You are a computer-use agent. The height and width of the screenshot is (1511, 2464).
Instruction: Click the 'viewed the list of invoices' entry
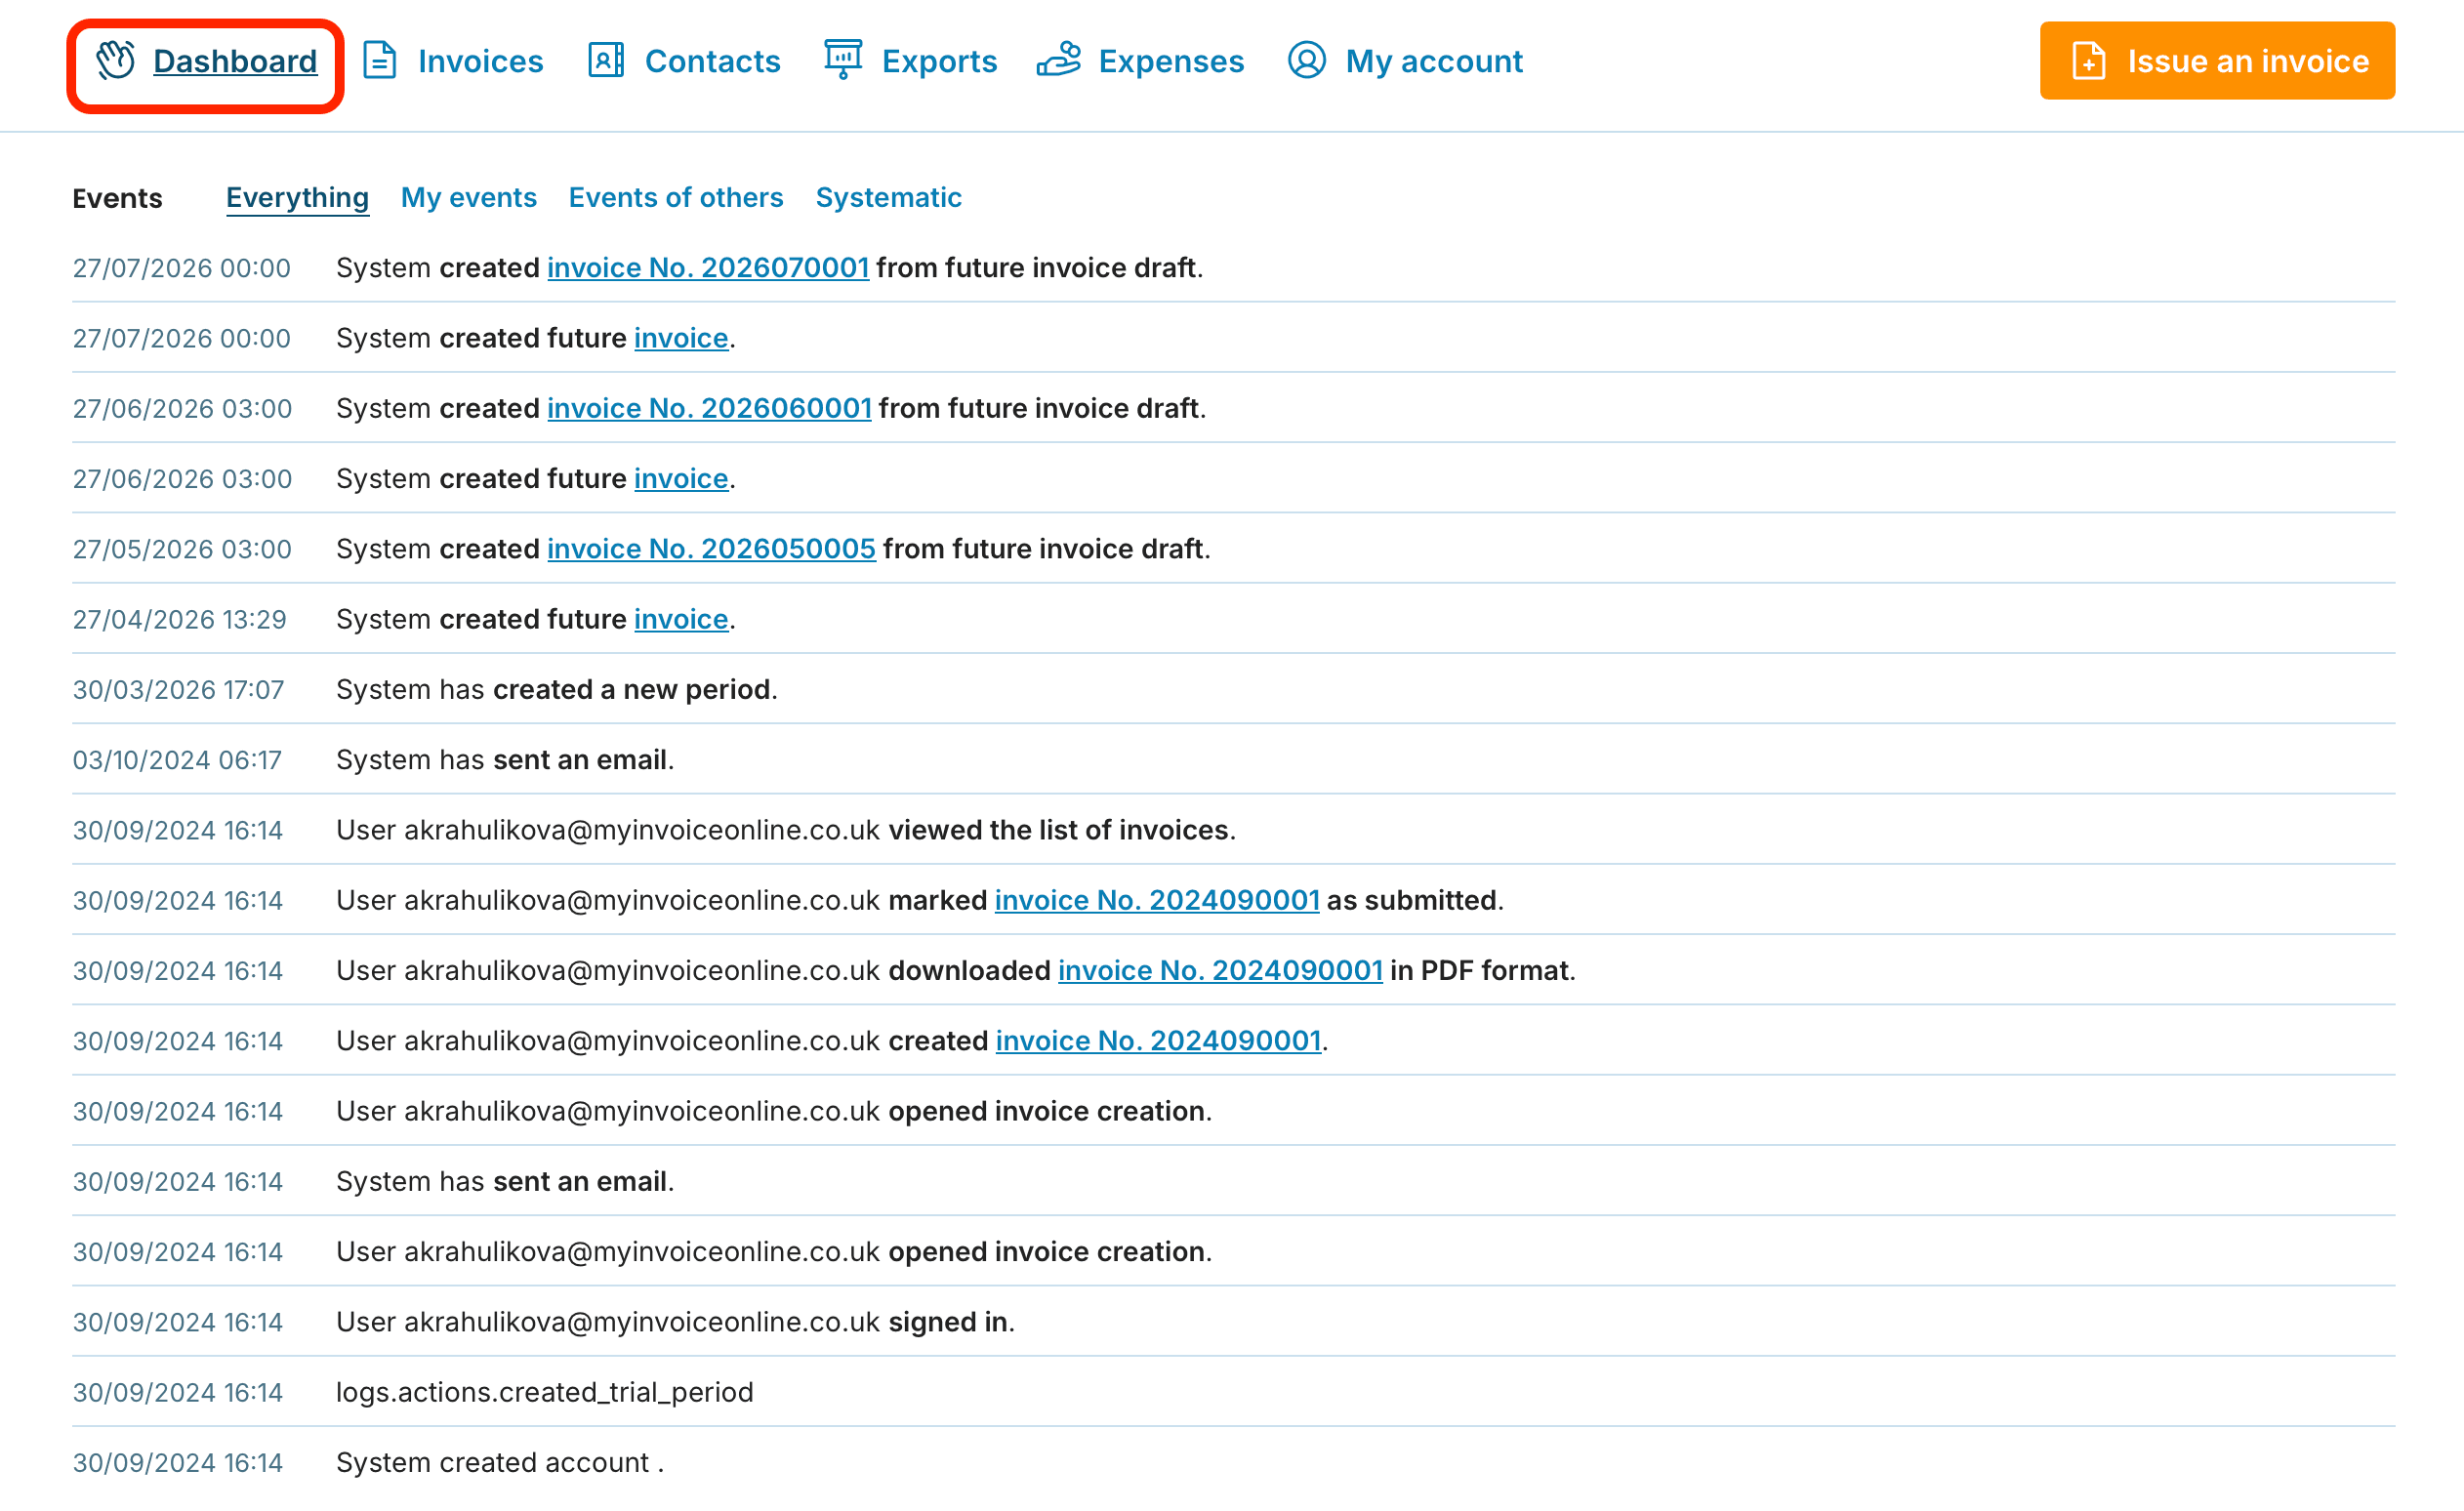786,830
